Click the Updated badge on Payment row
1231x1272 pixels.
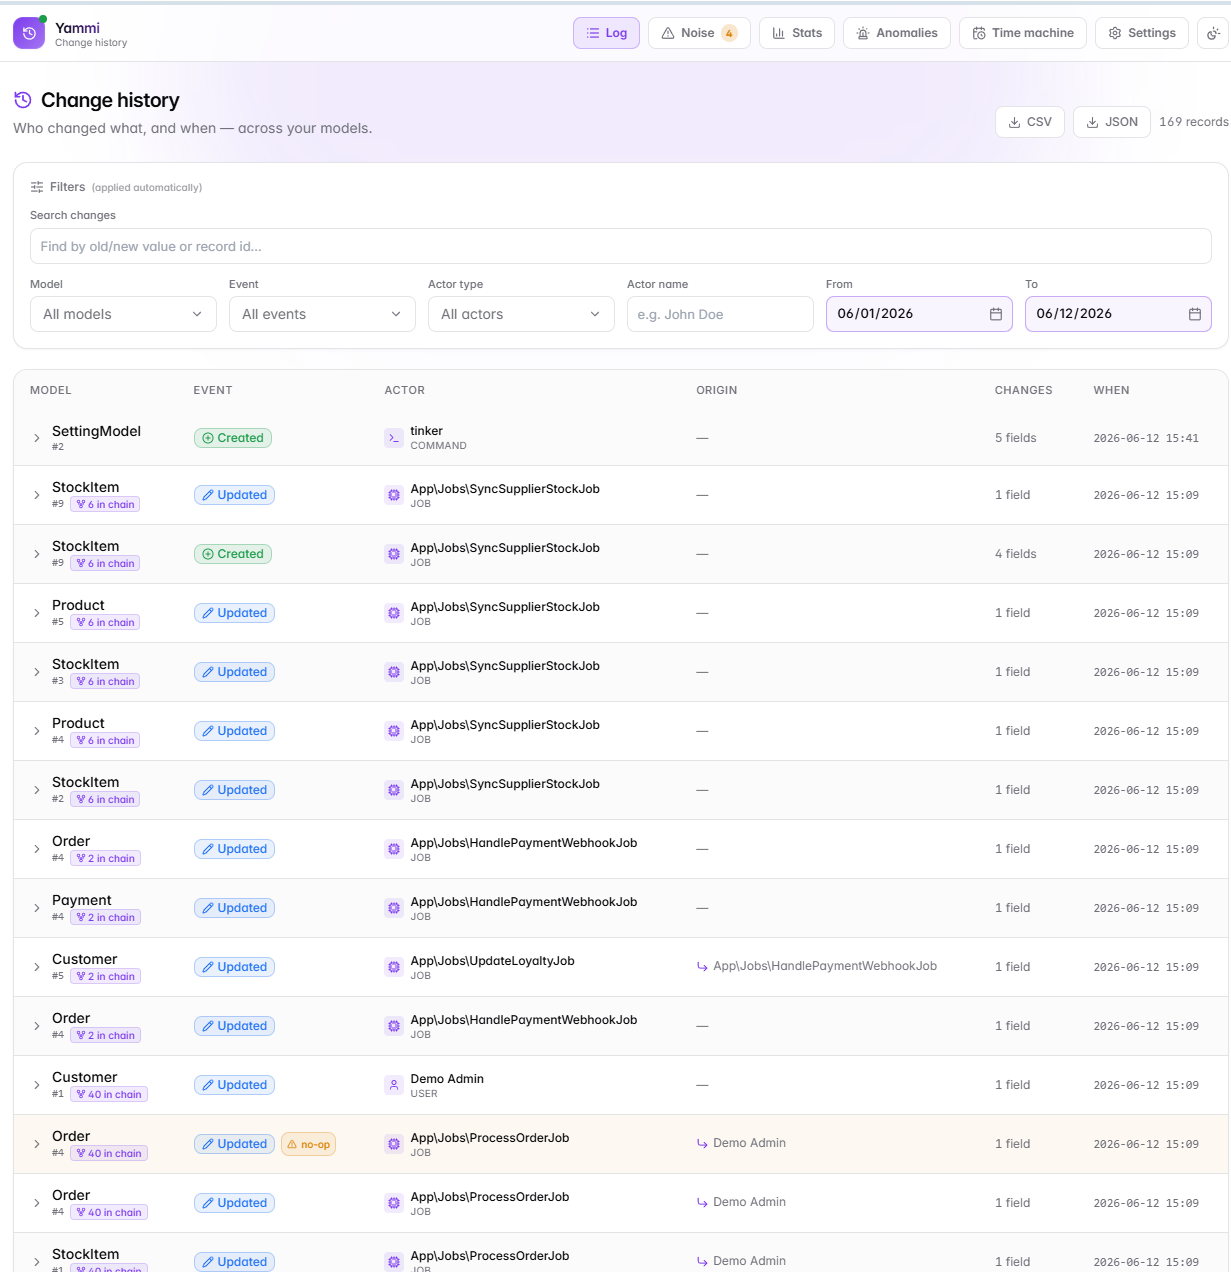234,908
